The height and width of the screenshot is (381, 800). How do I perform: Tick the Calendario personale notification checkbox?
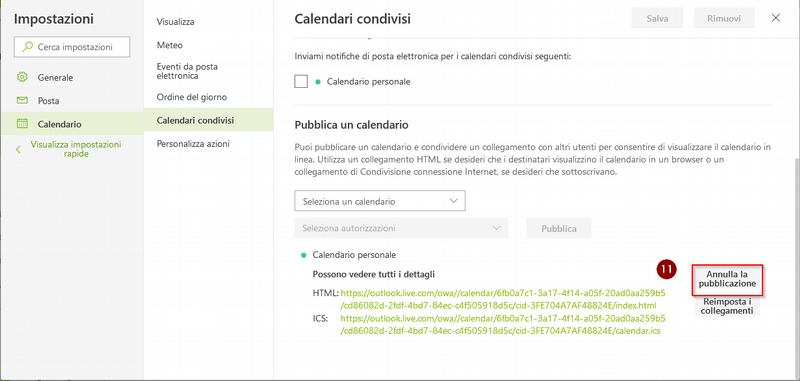point(301,82)
